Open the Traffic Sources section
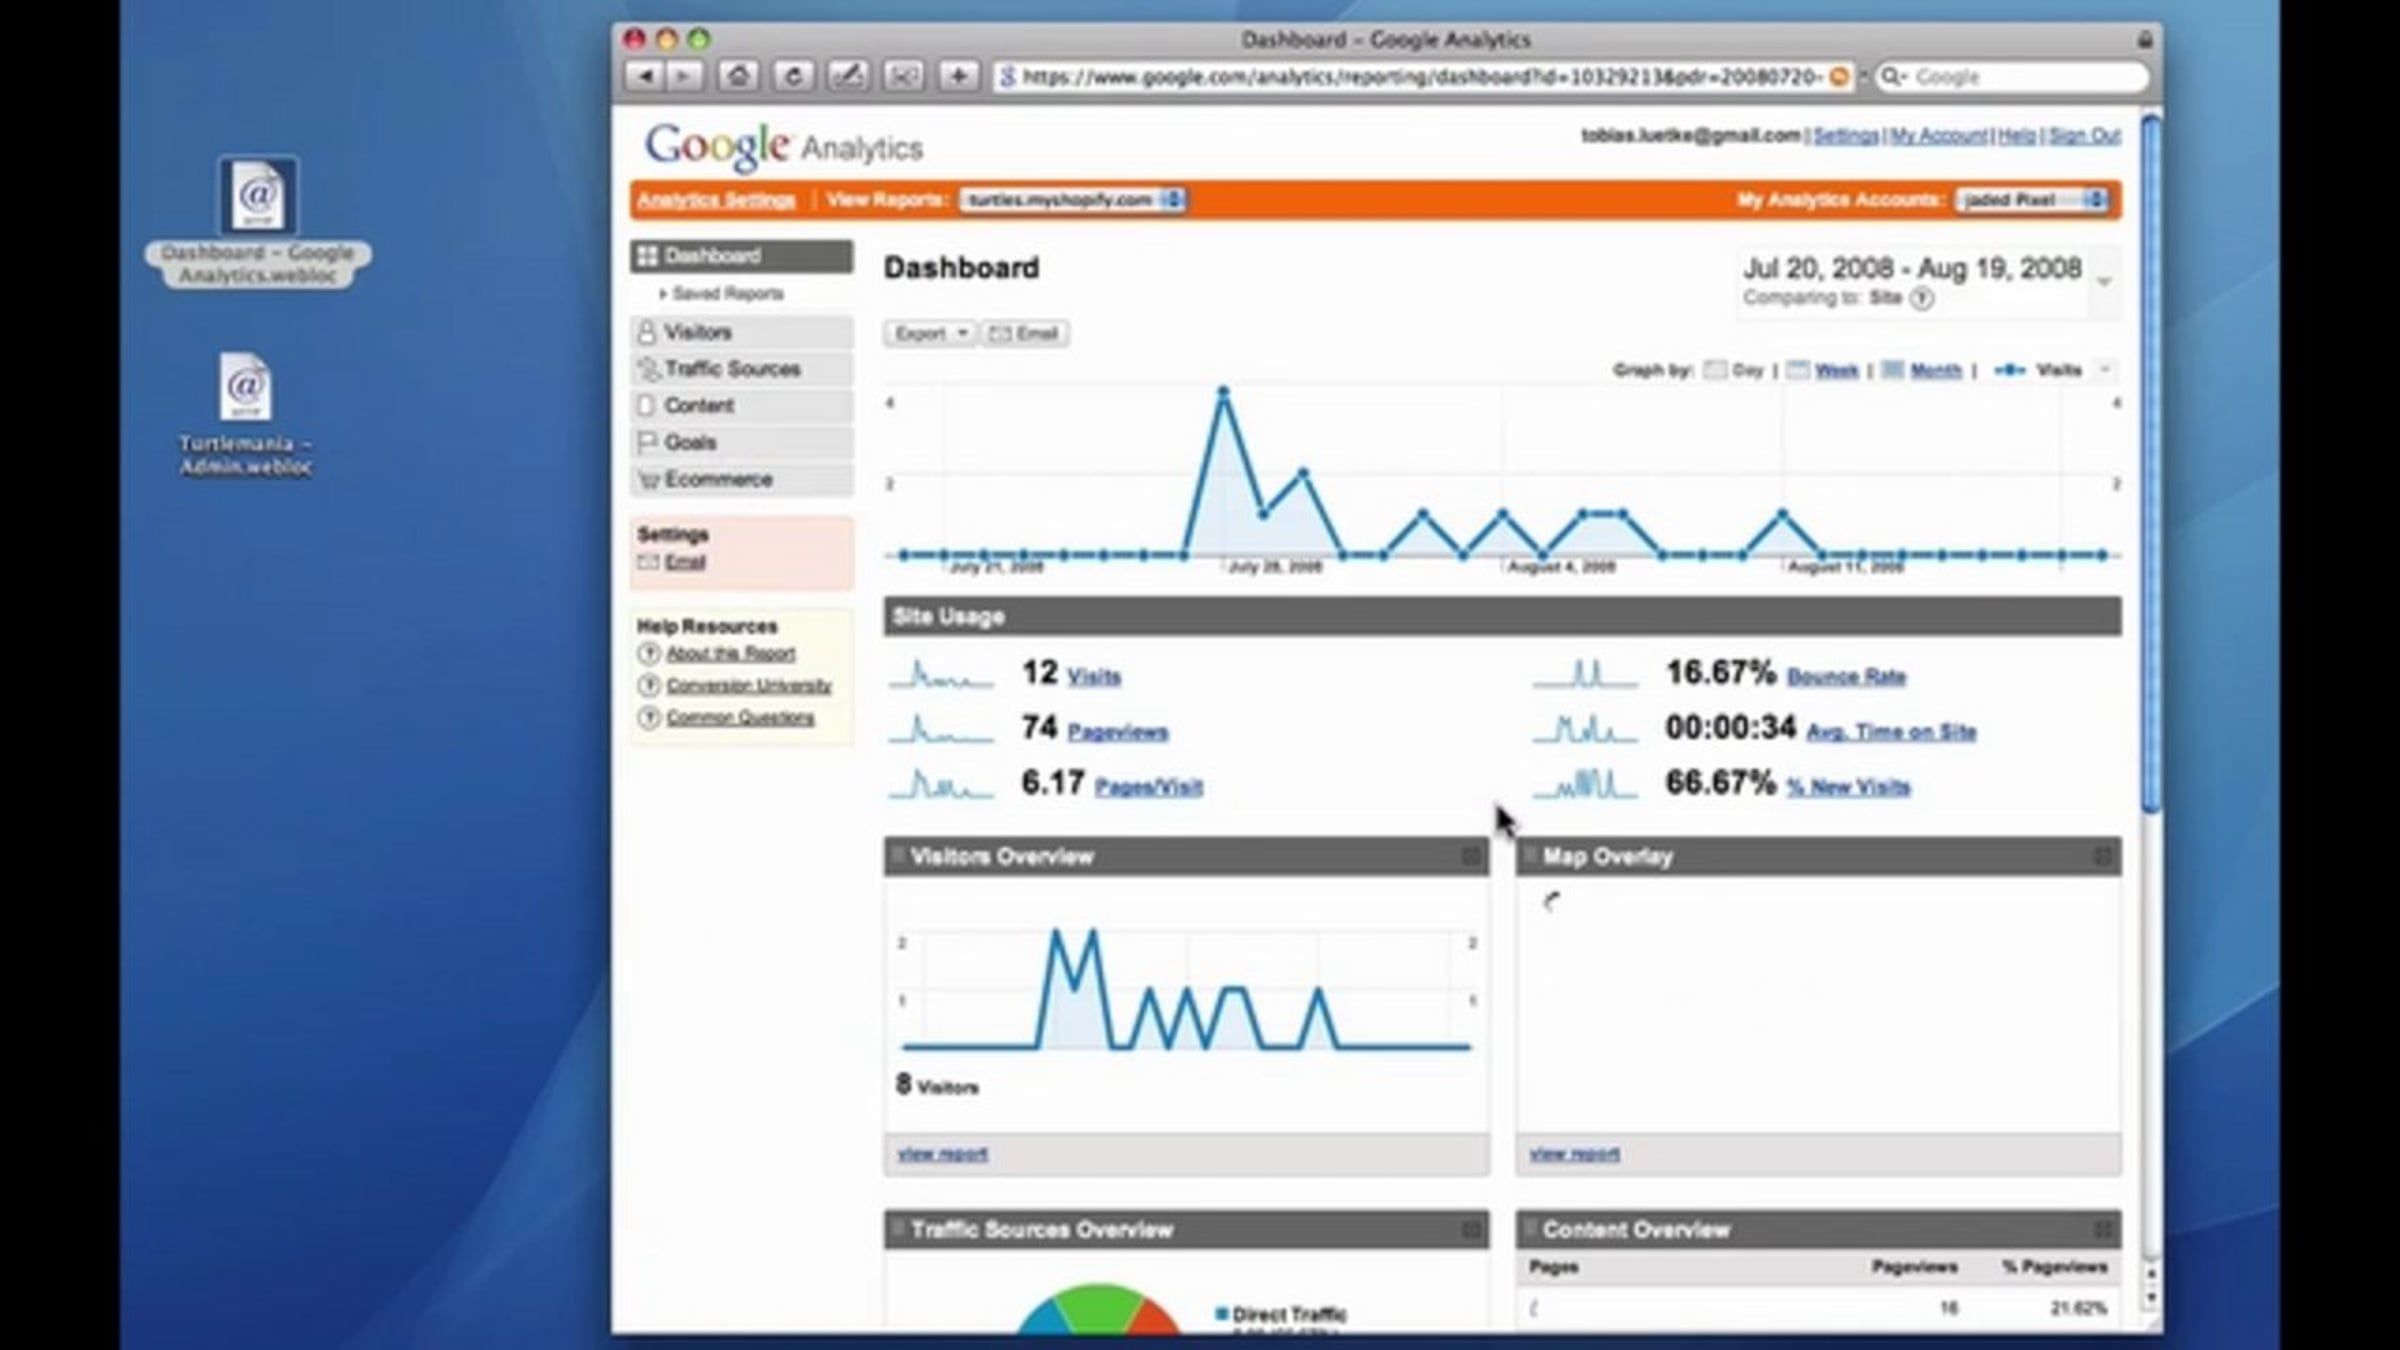The width and height of the screenshot is (2400, 1350). (x=742, y=369)
